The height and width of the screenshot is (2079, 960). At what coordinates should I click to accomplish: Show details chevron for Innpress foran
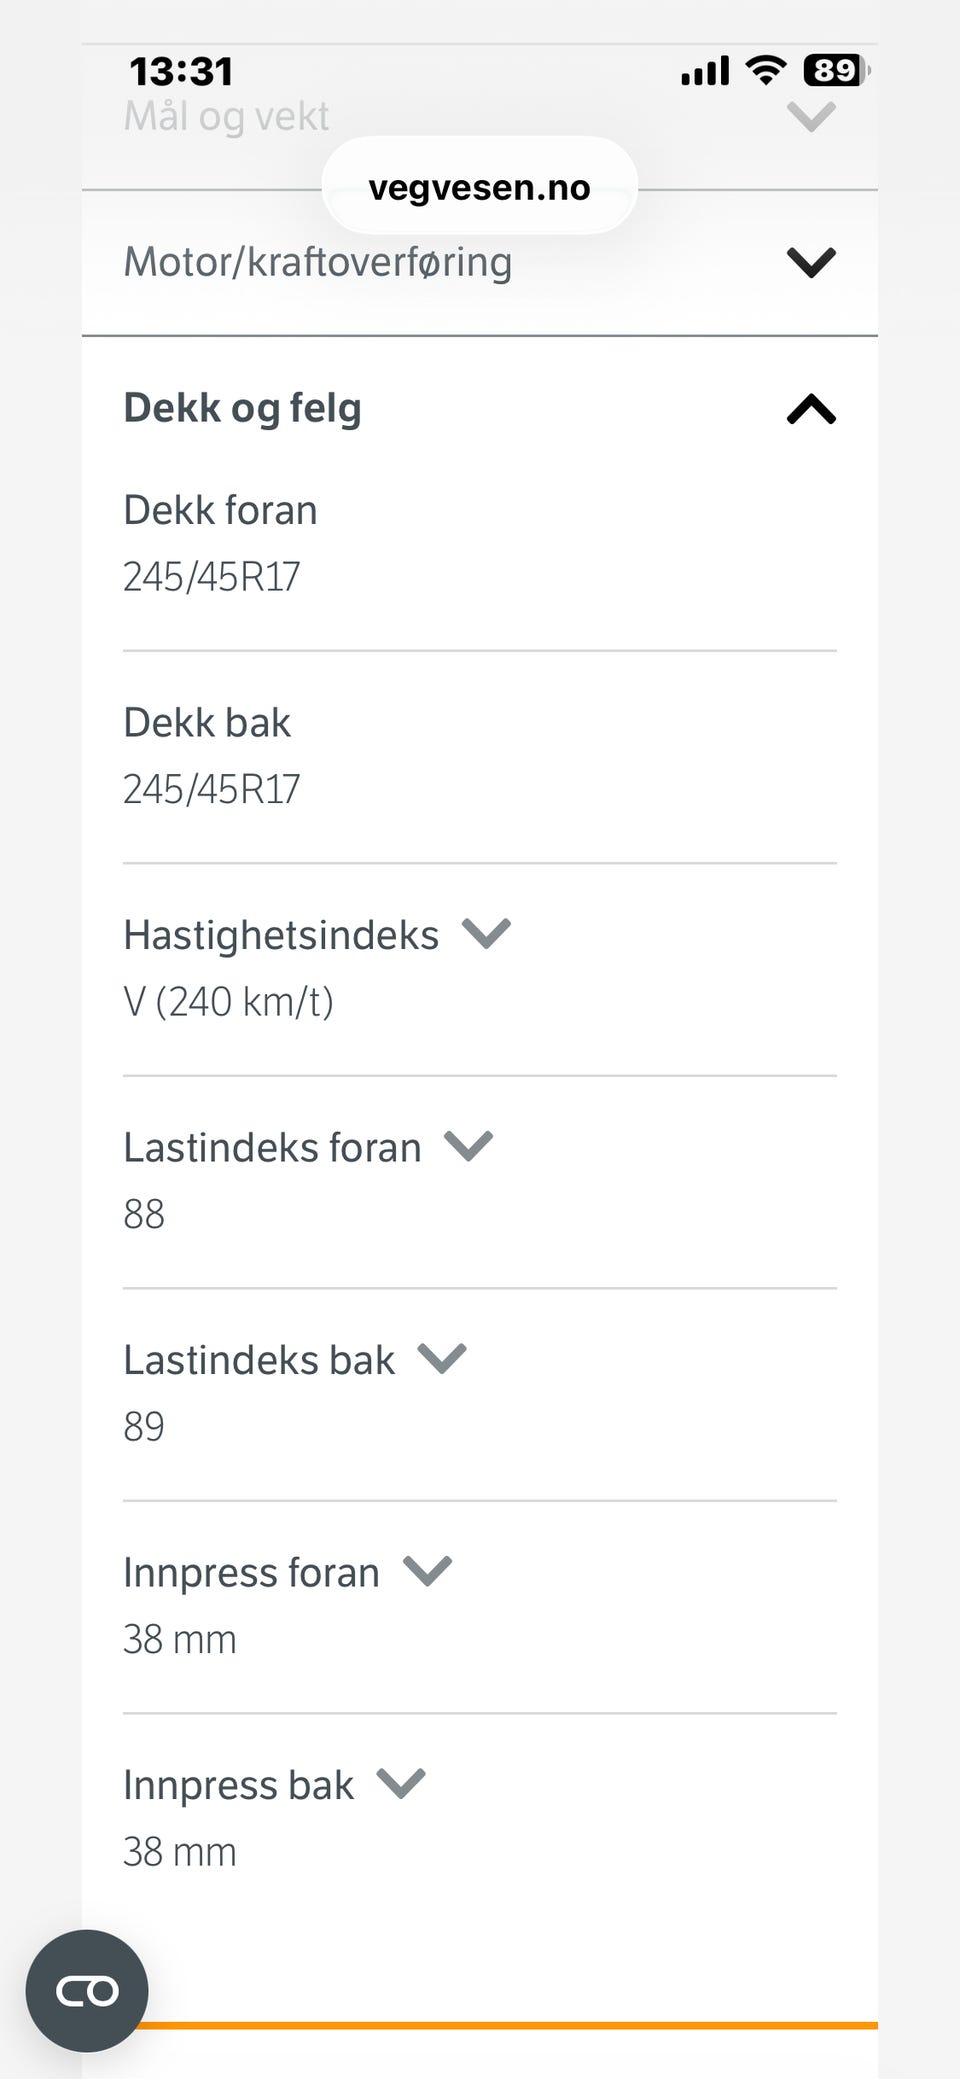pyautogui.click(x=427, y=1571)
